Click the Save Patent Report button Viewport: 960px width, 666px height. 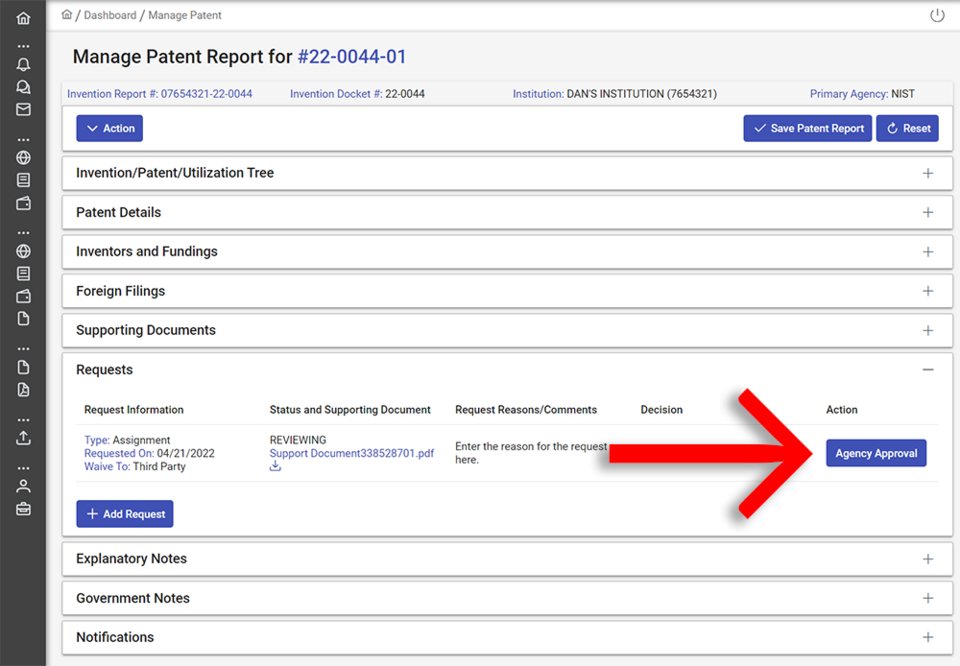click(x=807, y=128)
